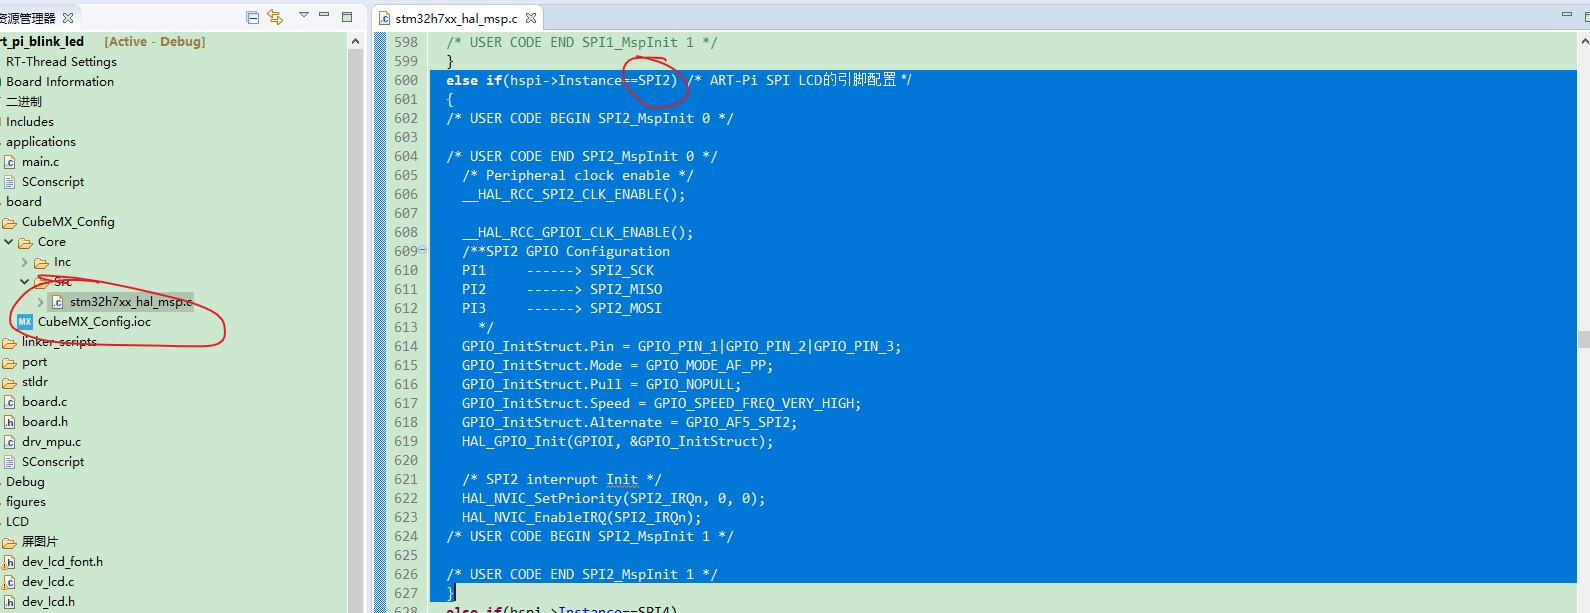The image size is (1590, 613).
Task: Click the board.h header file icon
Action: (x=9, y=422)
